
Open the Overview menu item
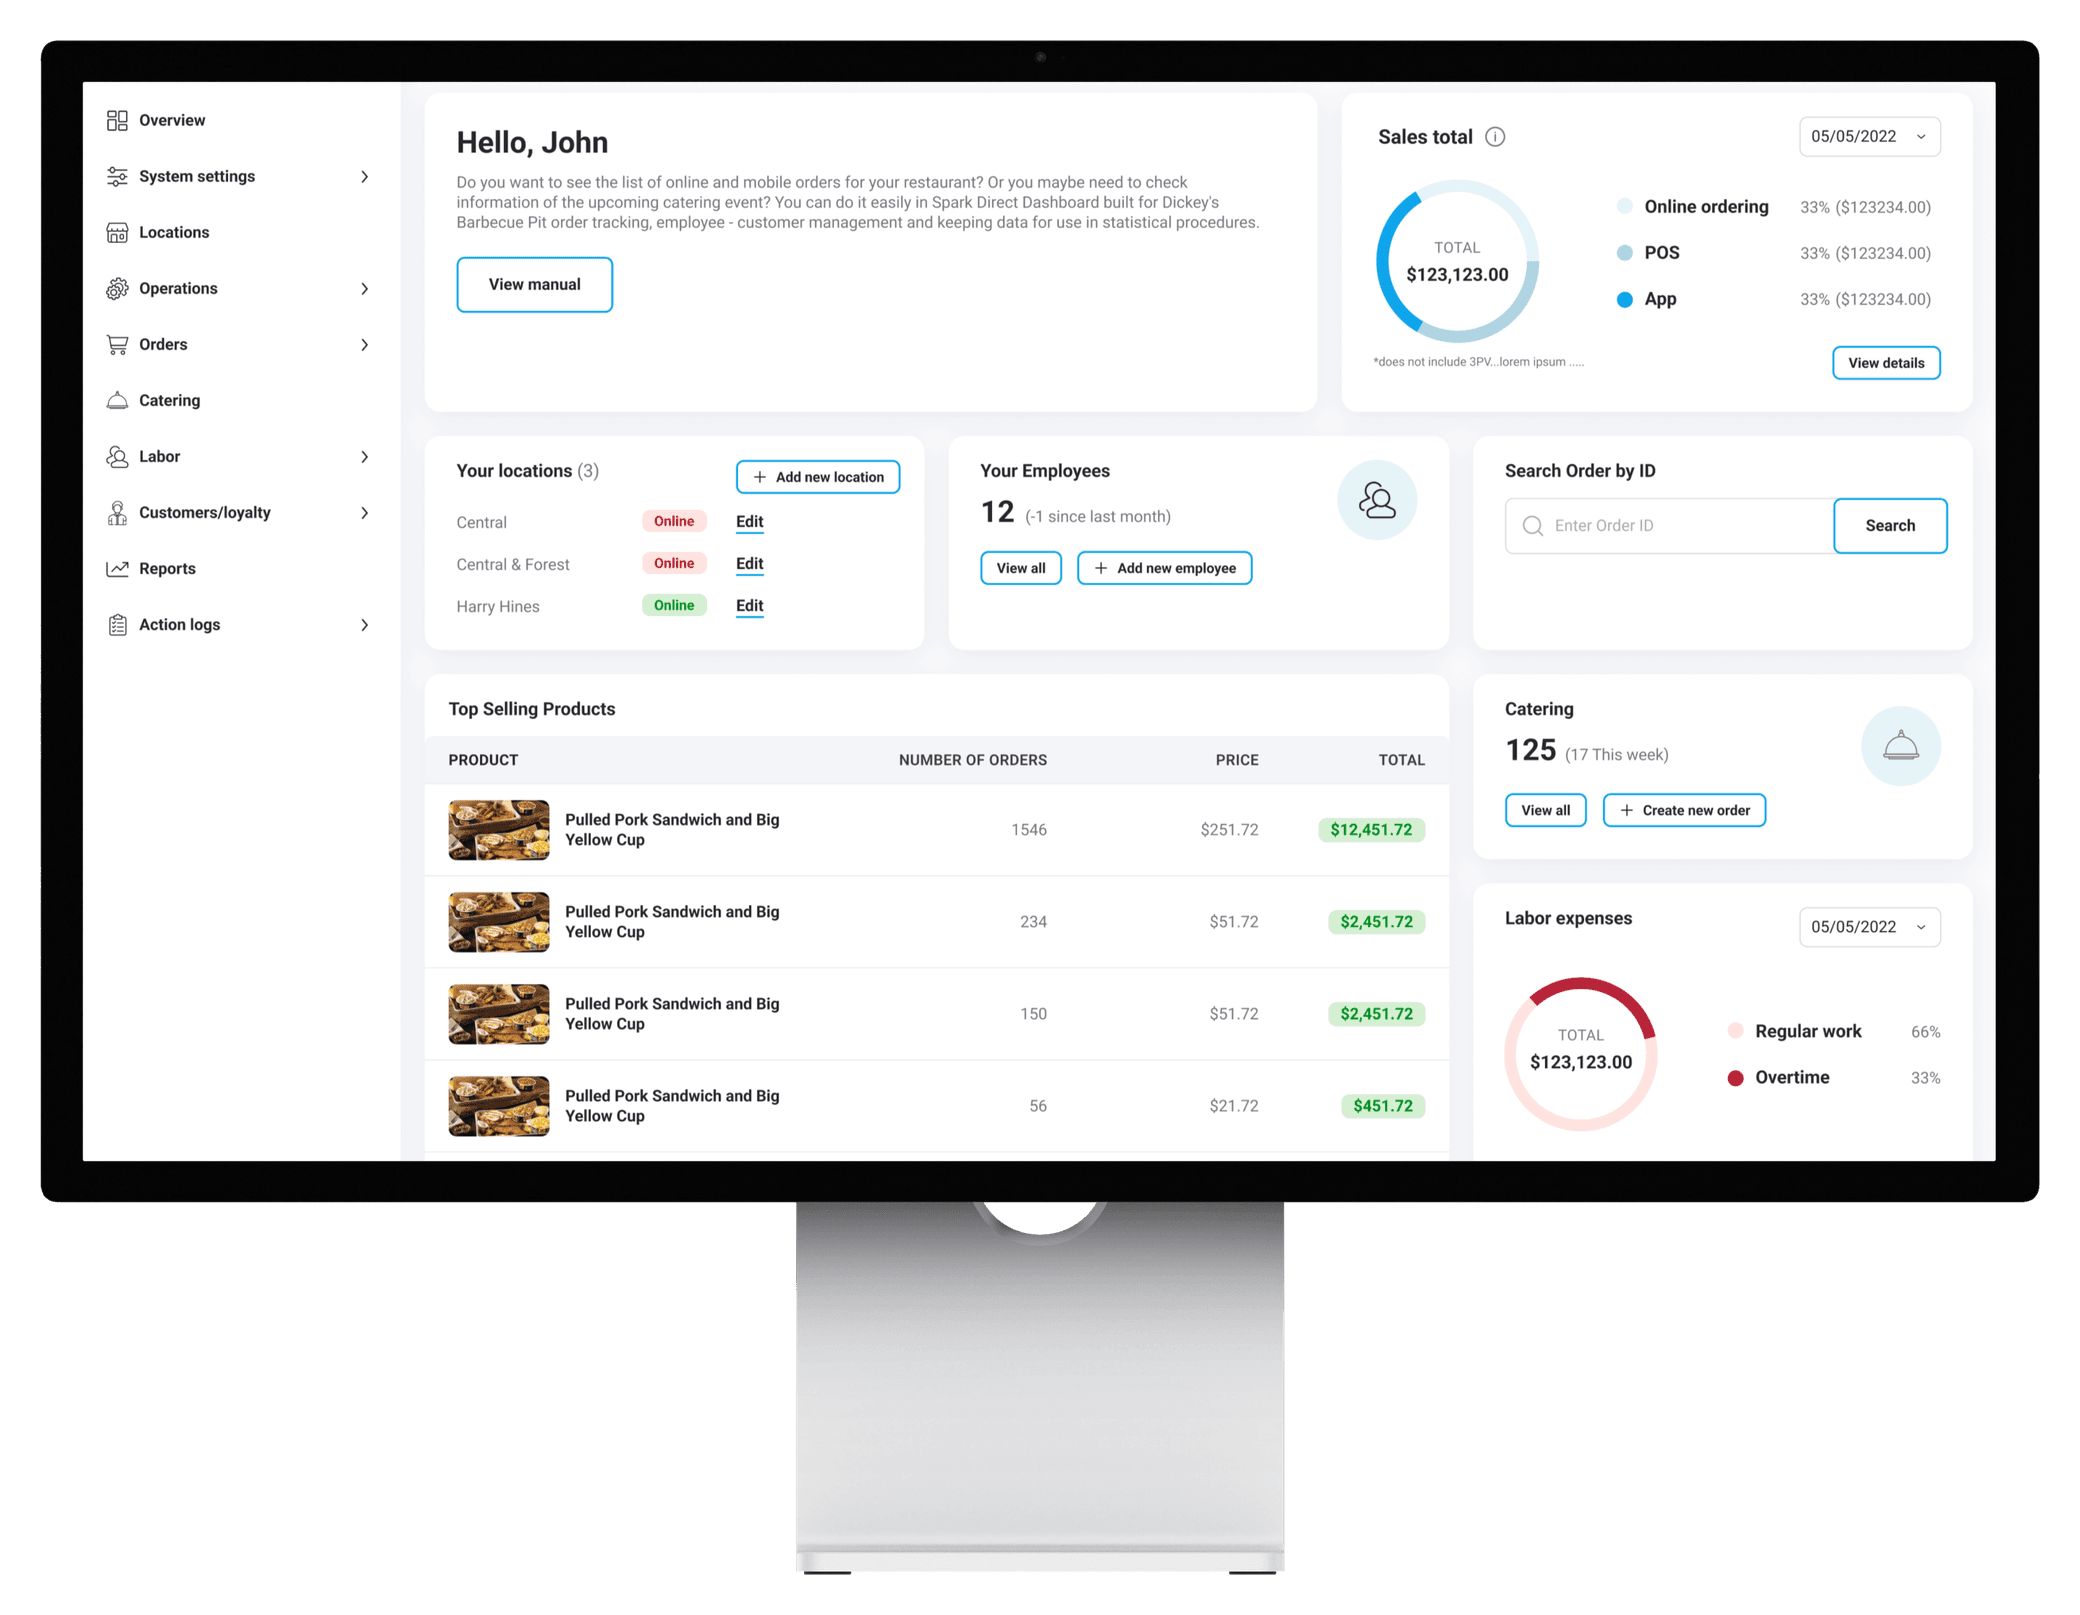pyautogui.click(x=172, y=120)
